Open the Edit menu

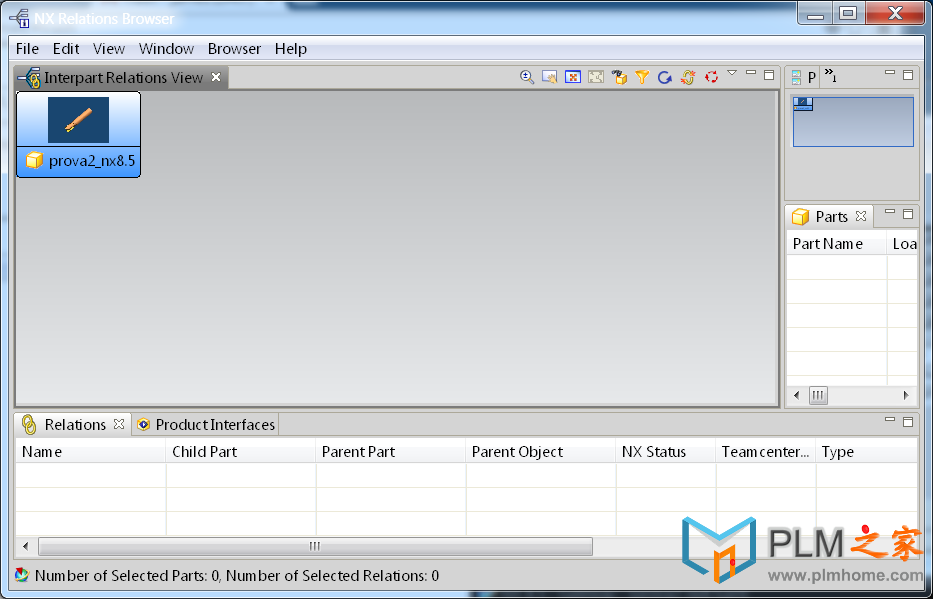point(66,49)
